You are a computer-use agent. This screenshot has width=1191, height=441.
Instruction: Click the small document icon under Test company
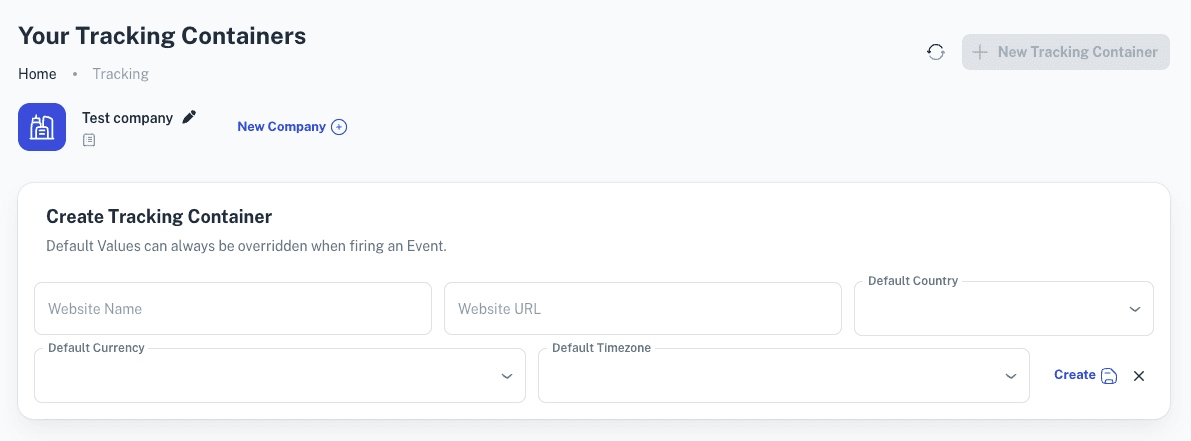pyautogui.click(x=89, y=140)
